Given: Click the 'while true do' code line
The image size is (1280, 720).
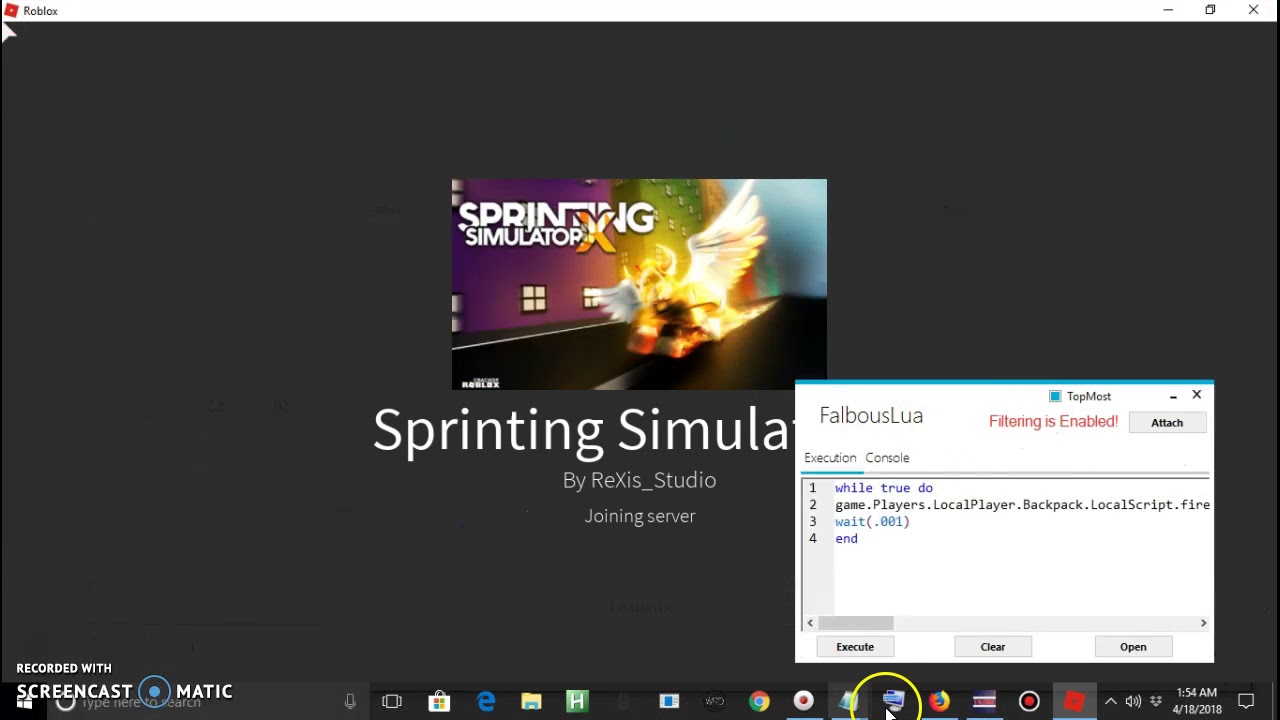Looking at the screenshot, I should pos(884,488).
